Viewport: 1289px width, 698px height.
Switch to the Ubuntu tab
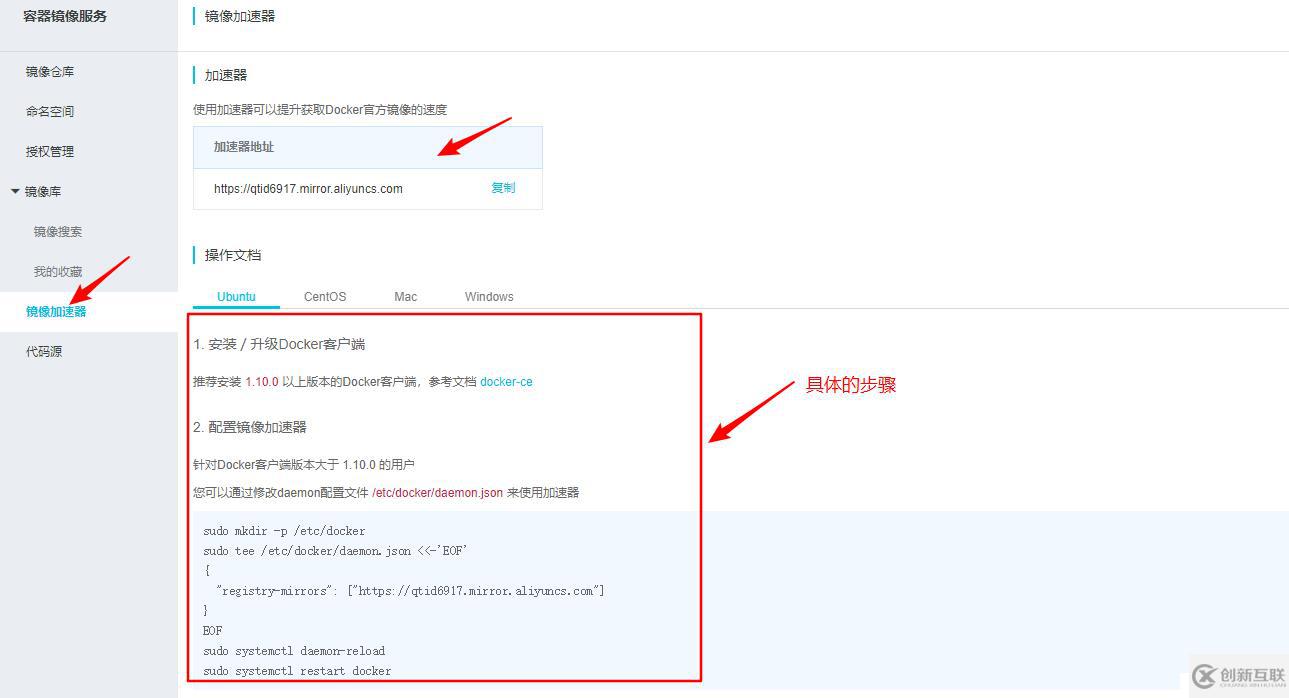(236, 297)
